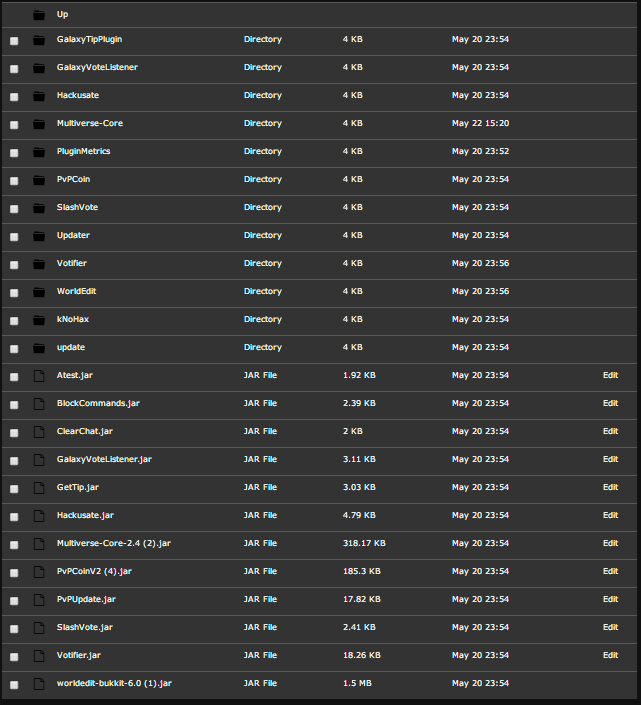Open the Updater folder name link
Screen dimensions: 641x705
73,235
